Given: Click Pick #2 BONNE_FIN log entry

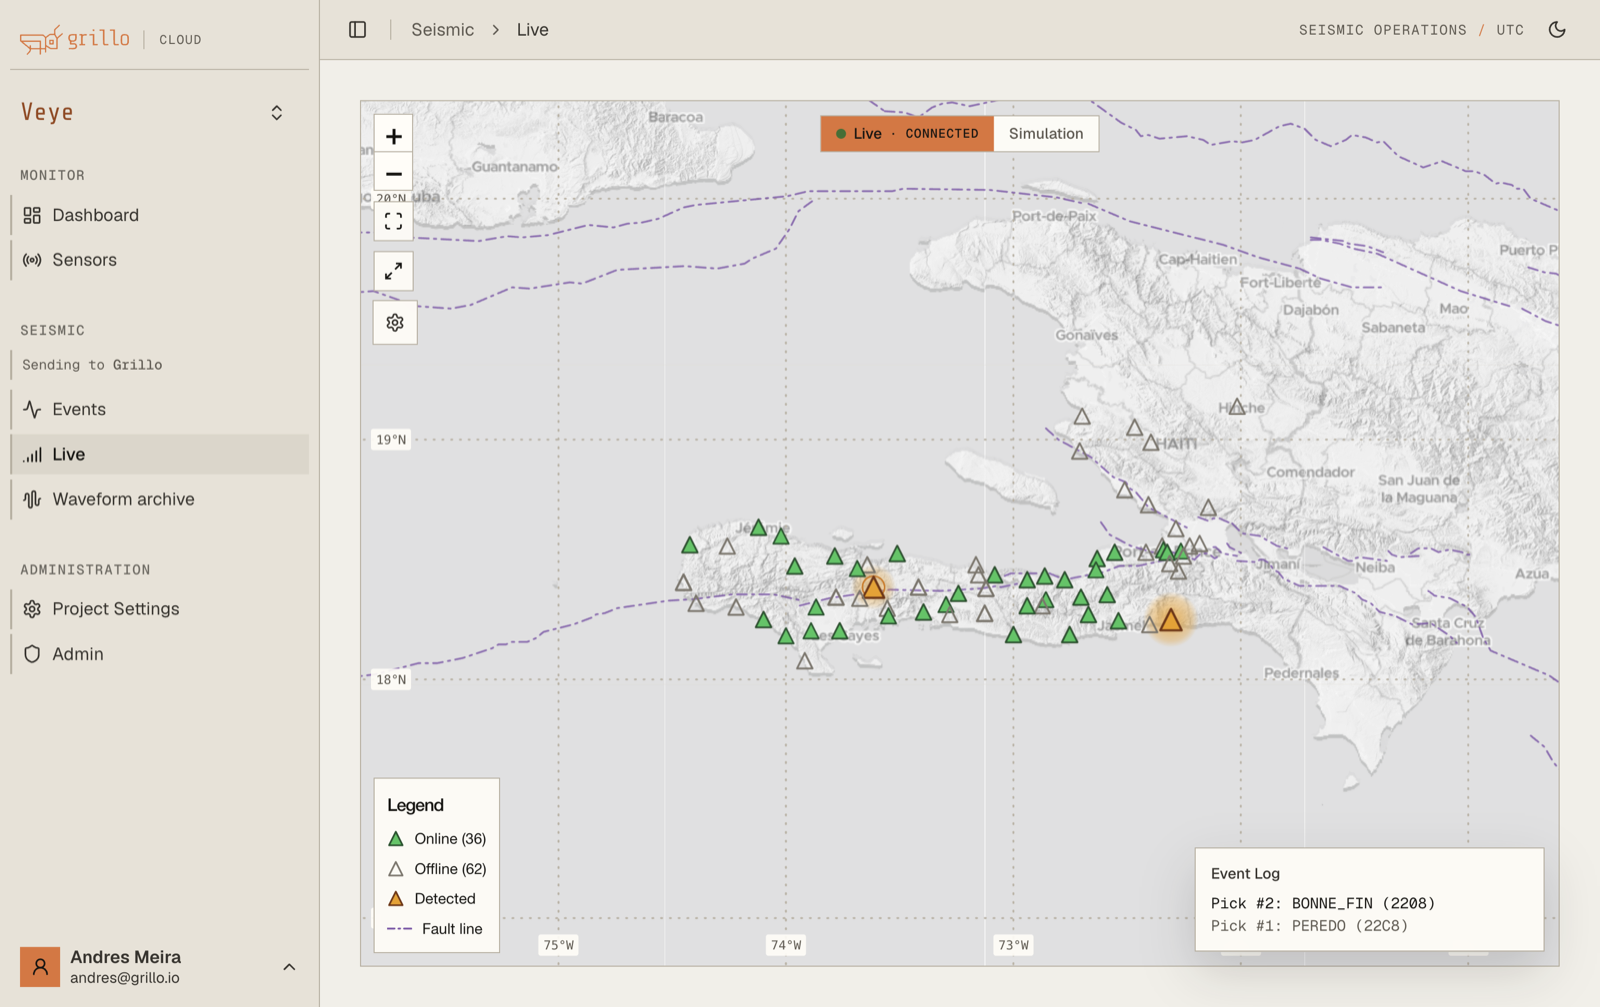Looking at the screenshot, I should (x=1322, y=903).
